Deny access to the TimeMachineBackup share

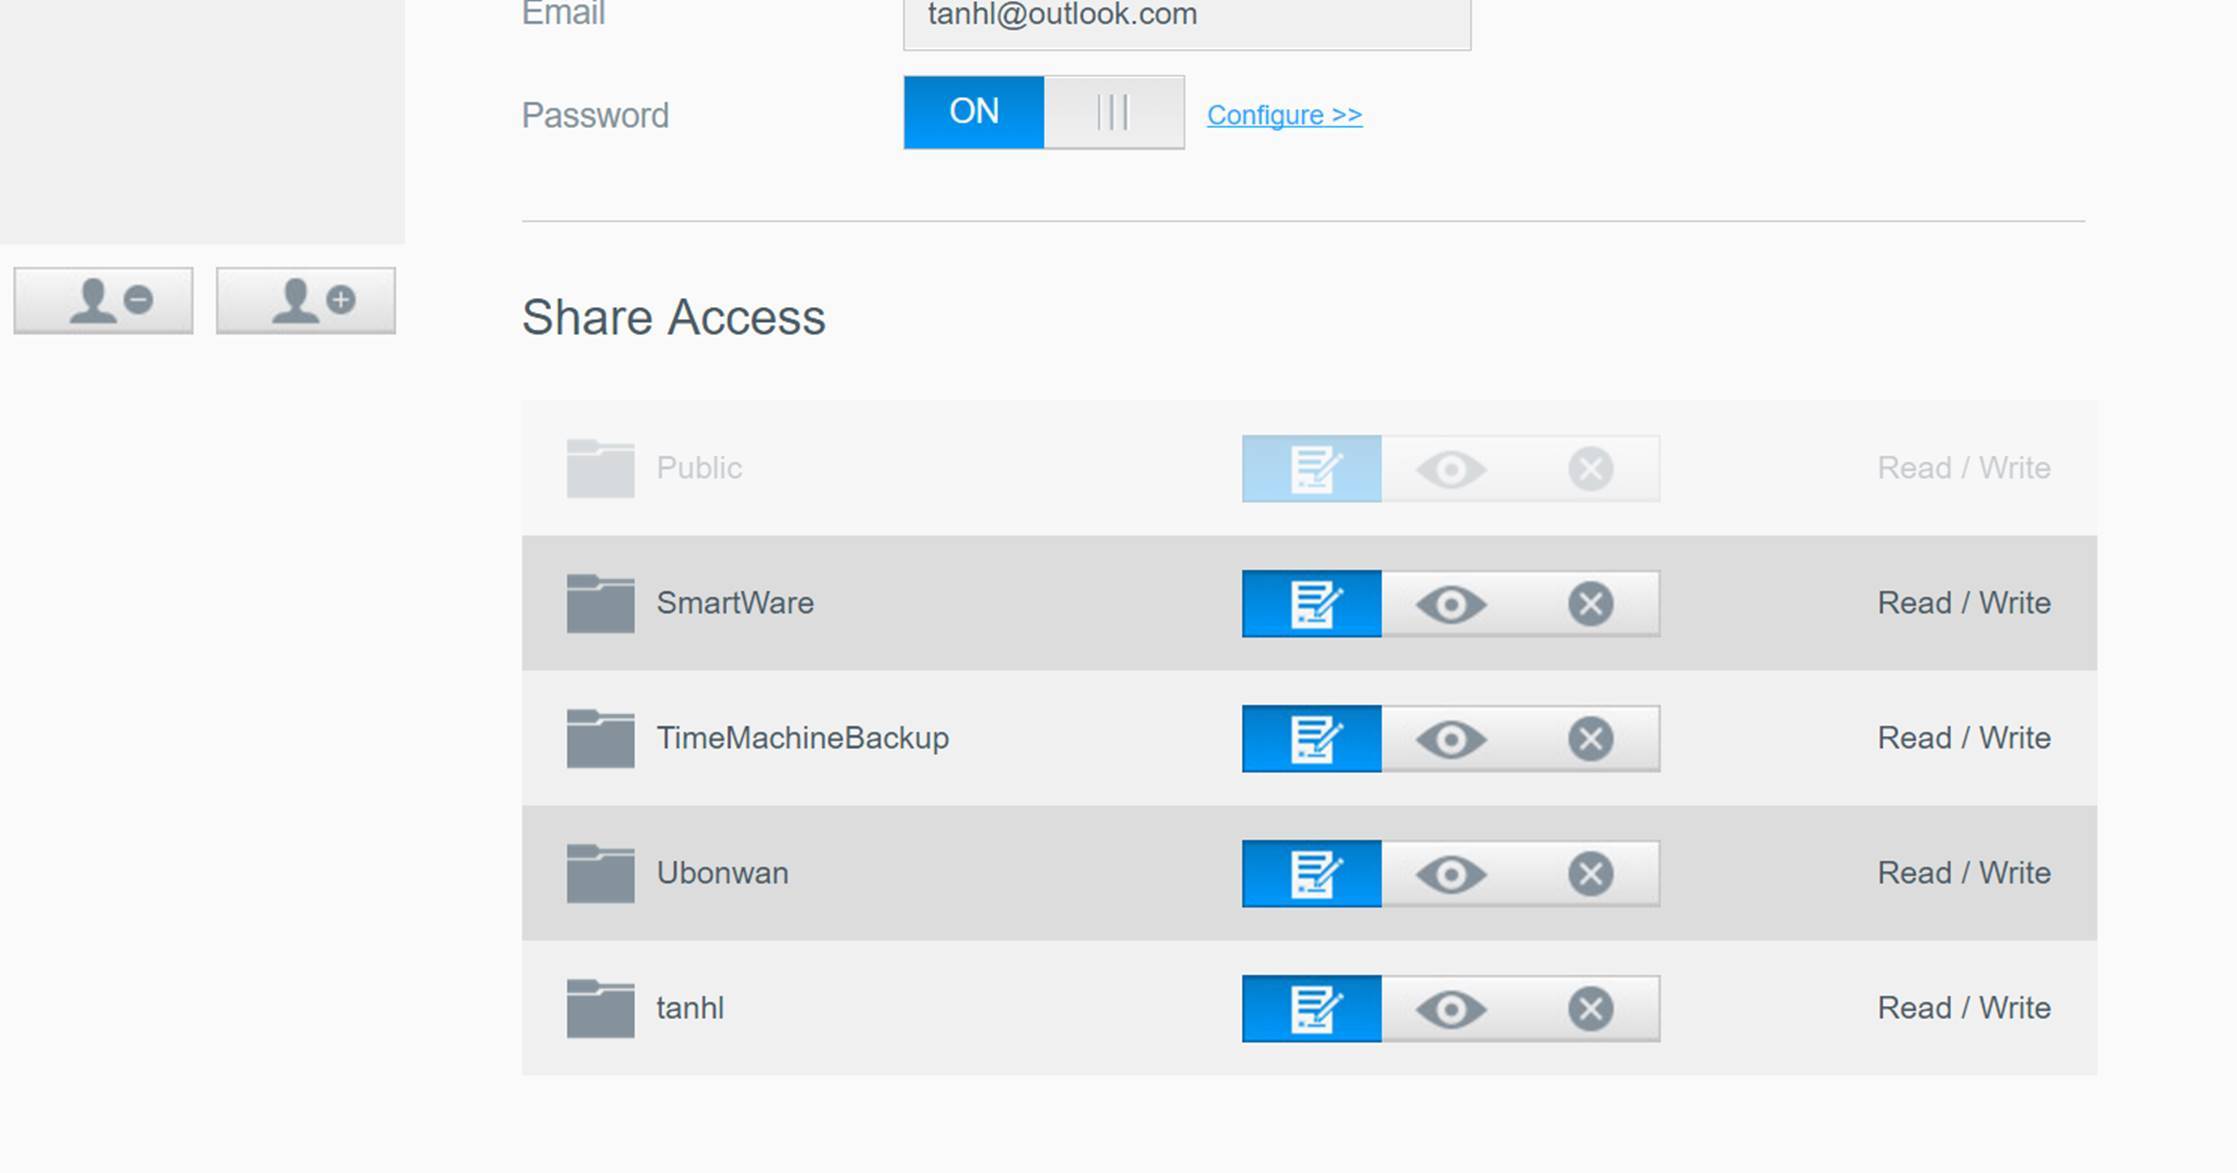tap(1590, 739)
